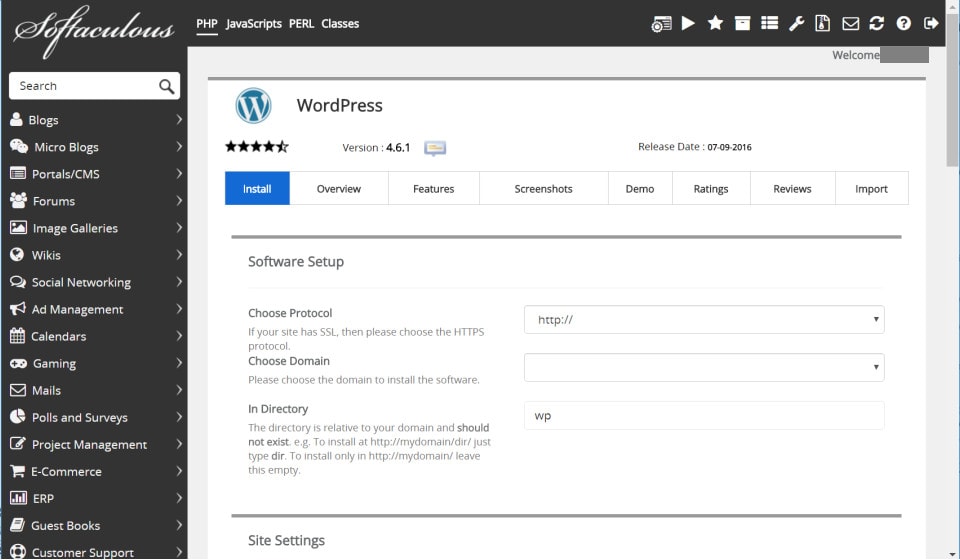Expand the ERP category chevron
The height and width of the screenshot is (560, 960).
[179, 498]
